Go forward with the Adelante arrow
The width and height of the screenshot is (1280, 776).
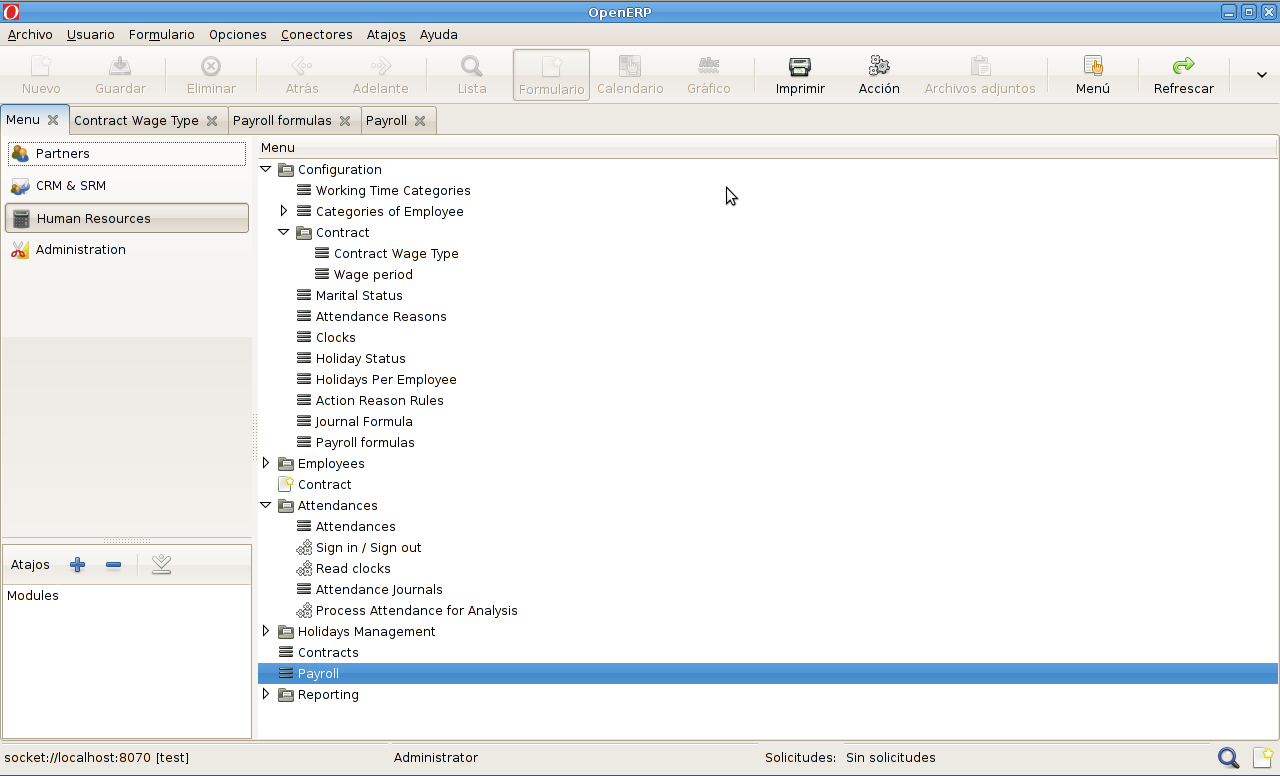coord(381,67)
